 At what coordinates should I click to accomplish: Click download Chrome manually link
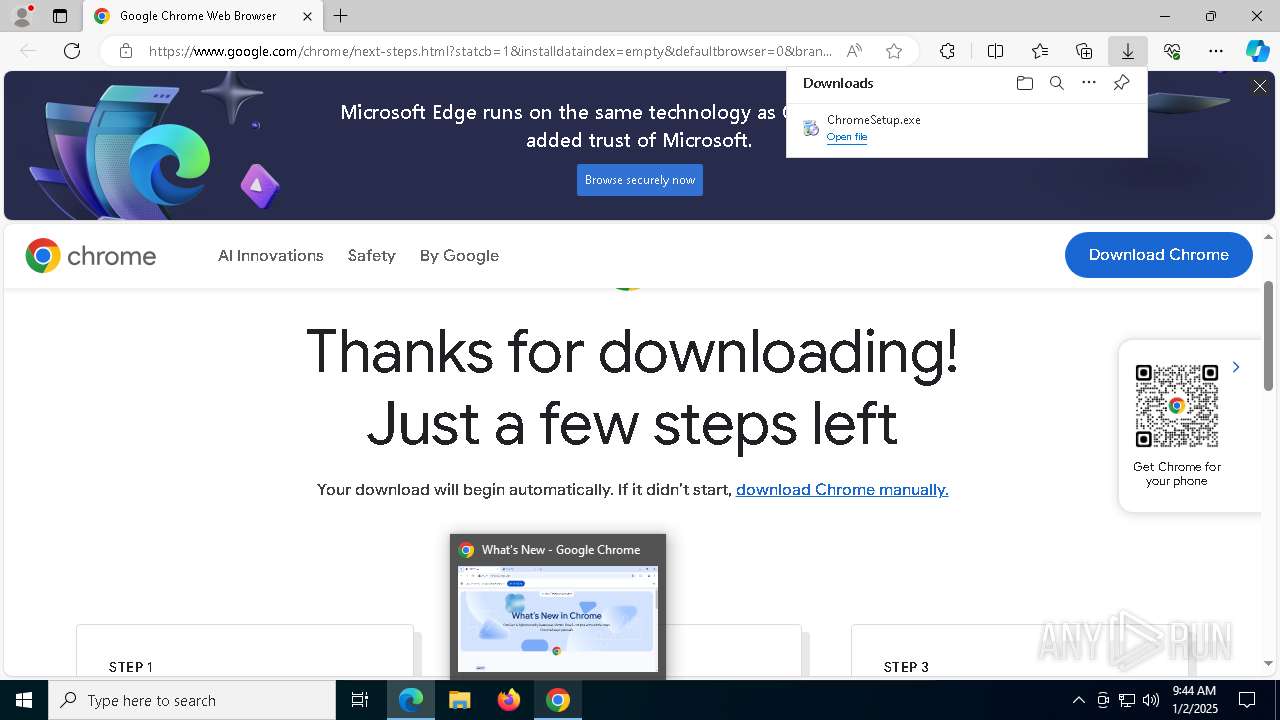pyautogui.click(x=842, y=490)
